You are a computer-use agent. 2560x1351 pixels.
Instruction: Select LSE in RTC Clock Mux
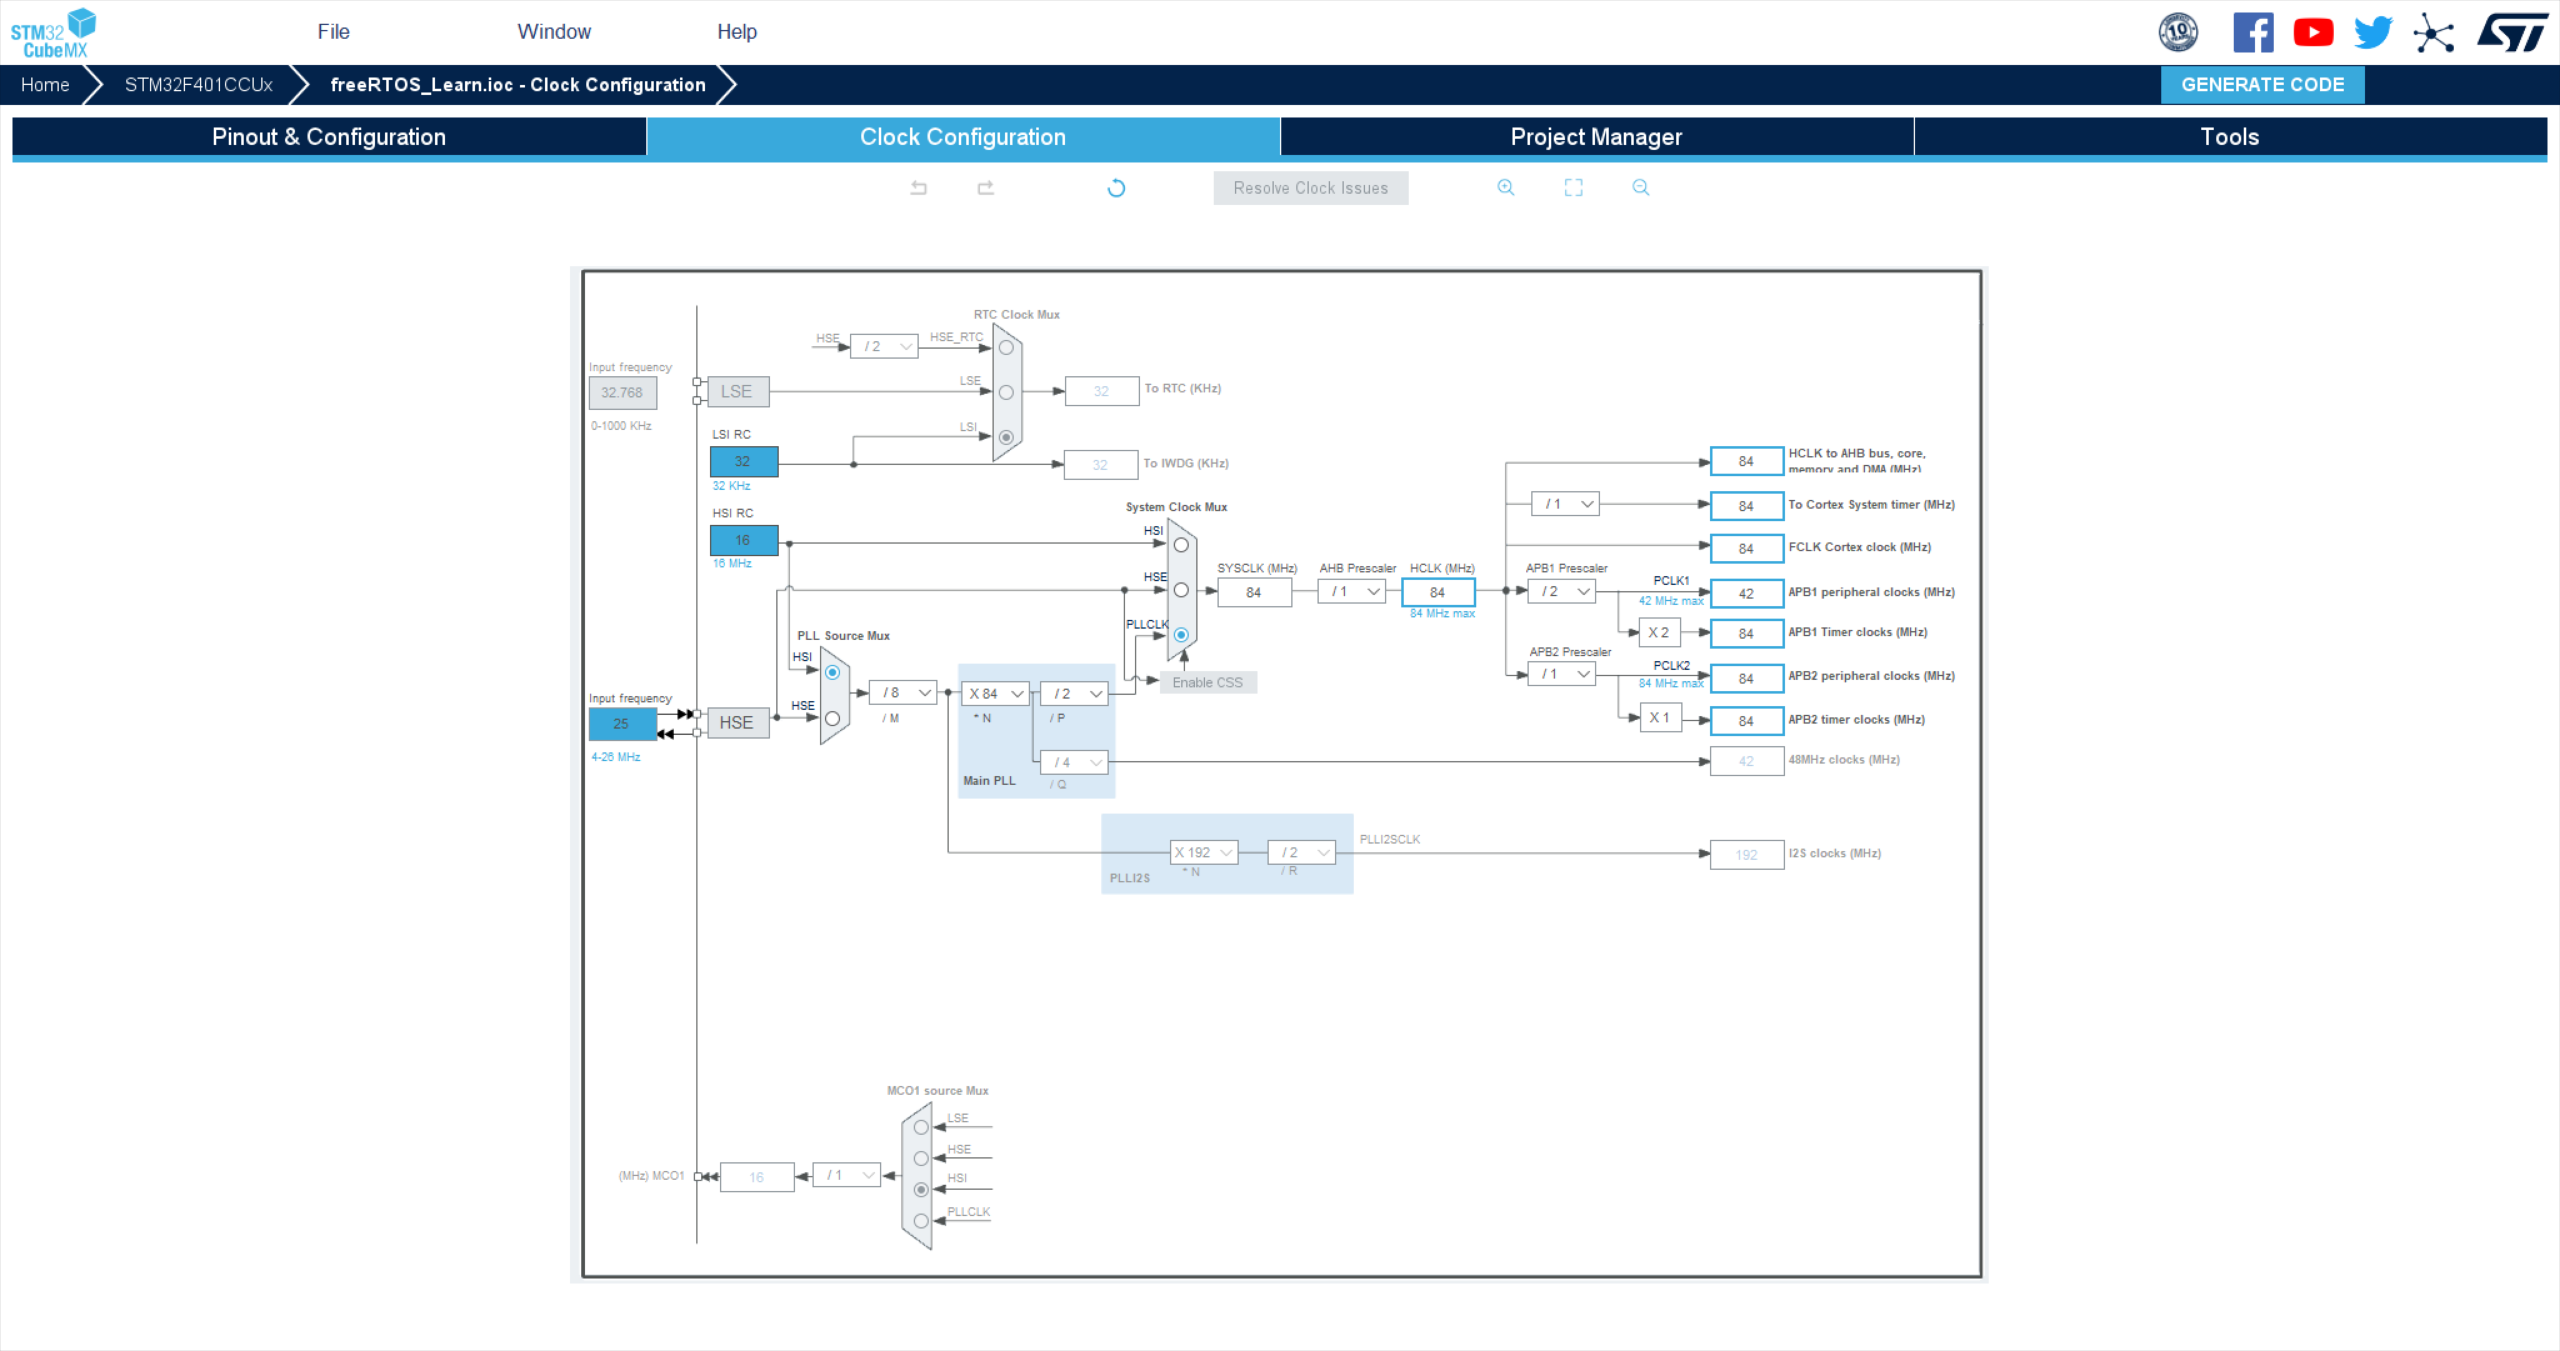(1006, 392)
